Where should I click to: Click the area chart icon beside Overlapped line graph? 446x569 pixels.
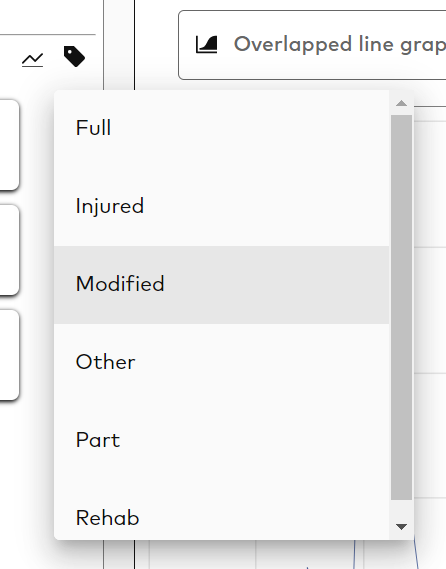(206, 45)
